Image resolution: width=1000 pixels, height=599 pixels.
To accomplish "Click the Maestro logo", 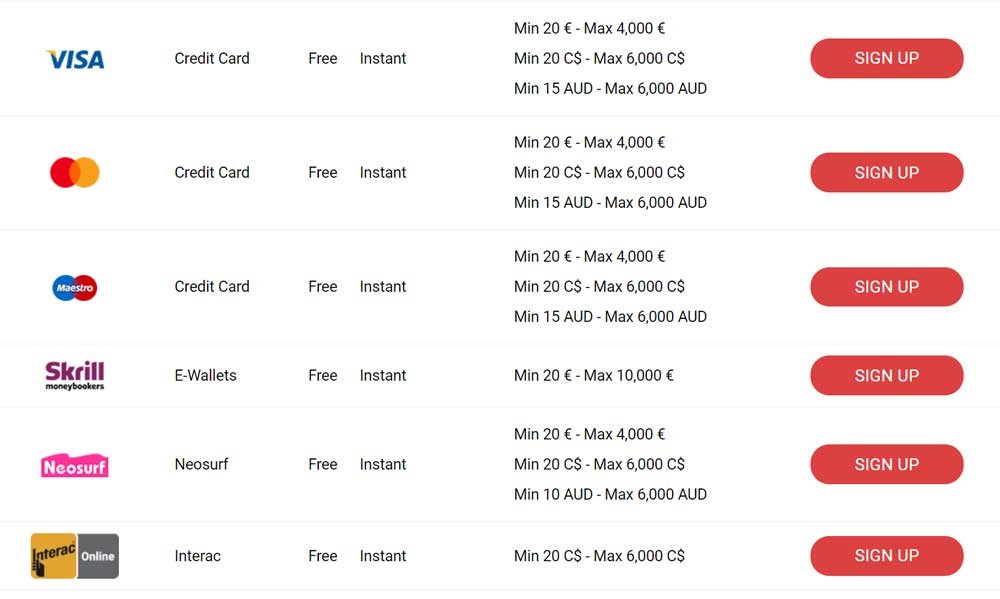I will (75, 288).
